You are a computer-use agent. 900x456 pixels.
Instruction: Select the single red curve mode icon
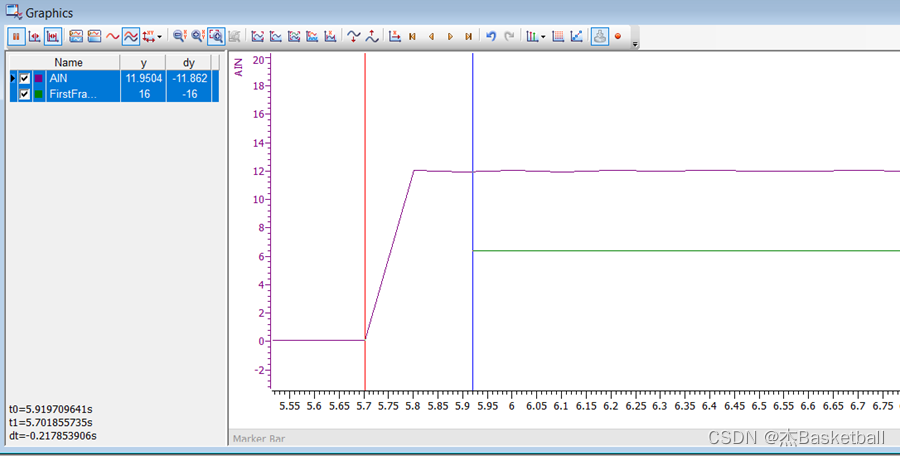112,36
